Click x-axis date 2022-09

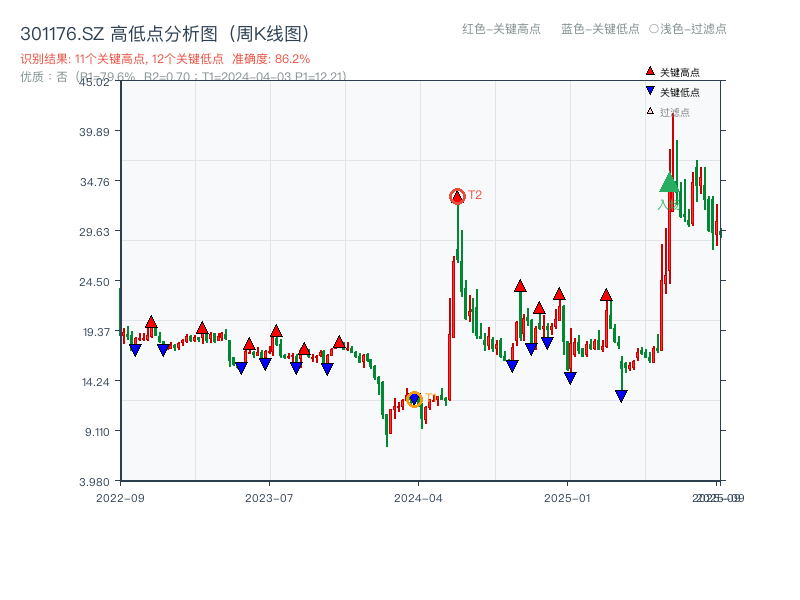click(x=120, y=498)
